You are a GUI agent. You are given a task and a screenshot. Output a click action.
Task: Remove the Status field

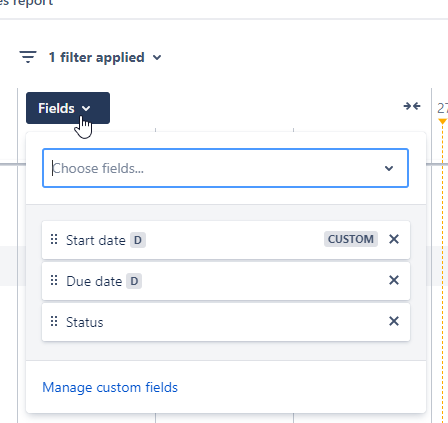[394, 321]
